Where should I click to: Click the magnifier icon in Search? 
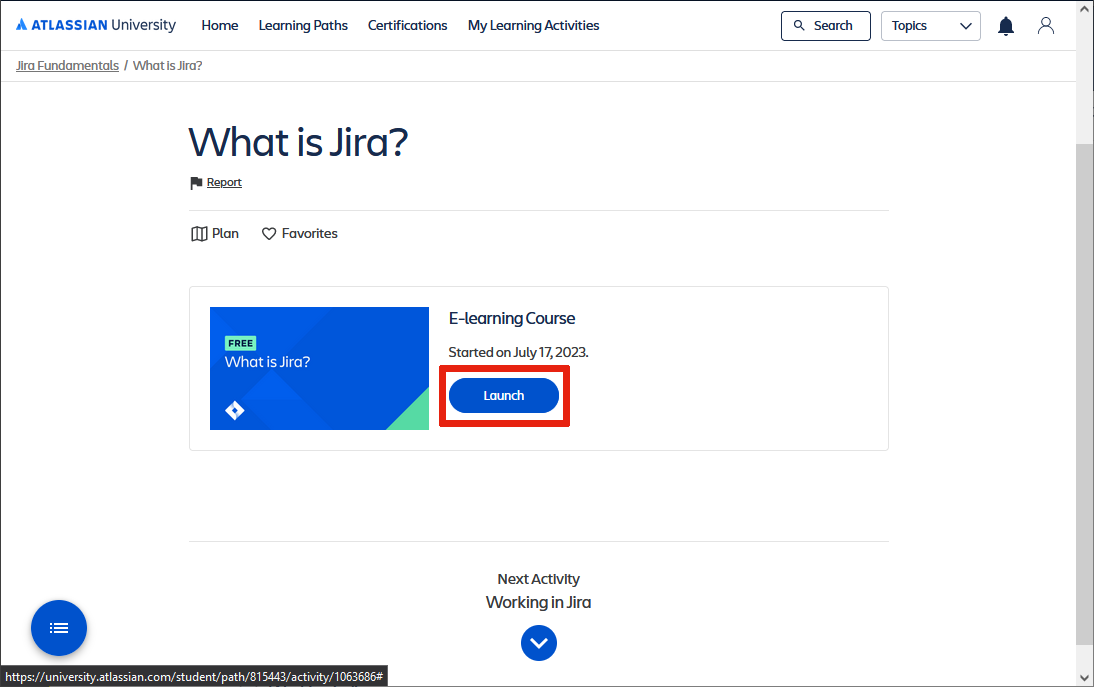799,26
